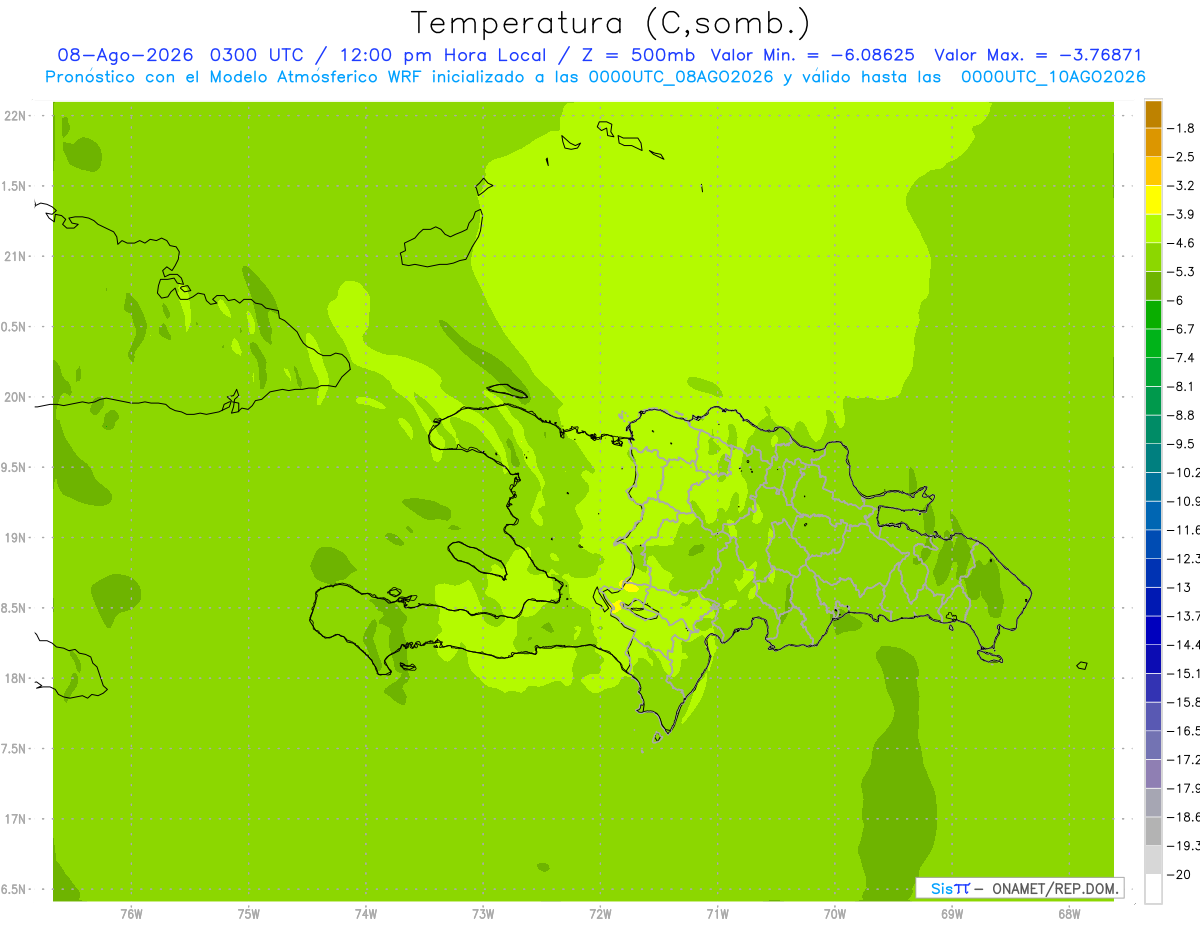1200x927 pixels.
Task: Pick the dark blue swatch between -13.7 and -14.4
Action: [1153, 630]
